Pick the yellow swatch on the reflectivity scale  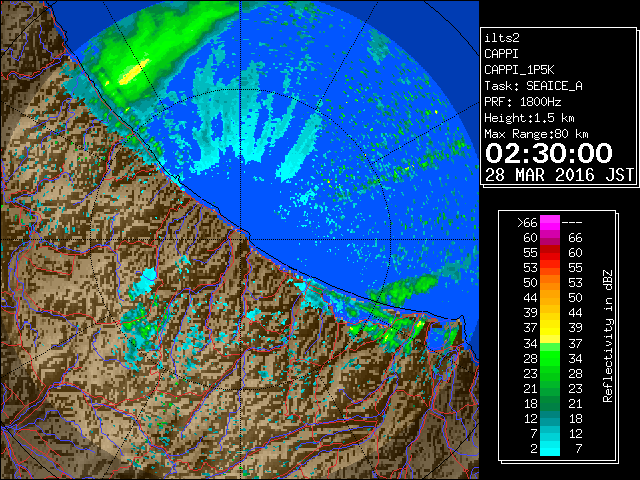[x=550, y=328]
